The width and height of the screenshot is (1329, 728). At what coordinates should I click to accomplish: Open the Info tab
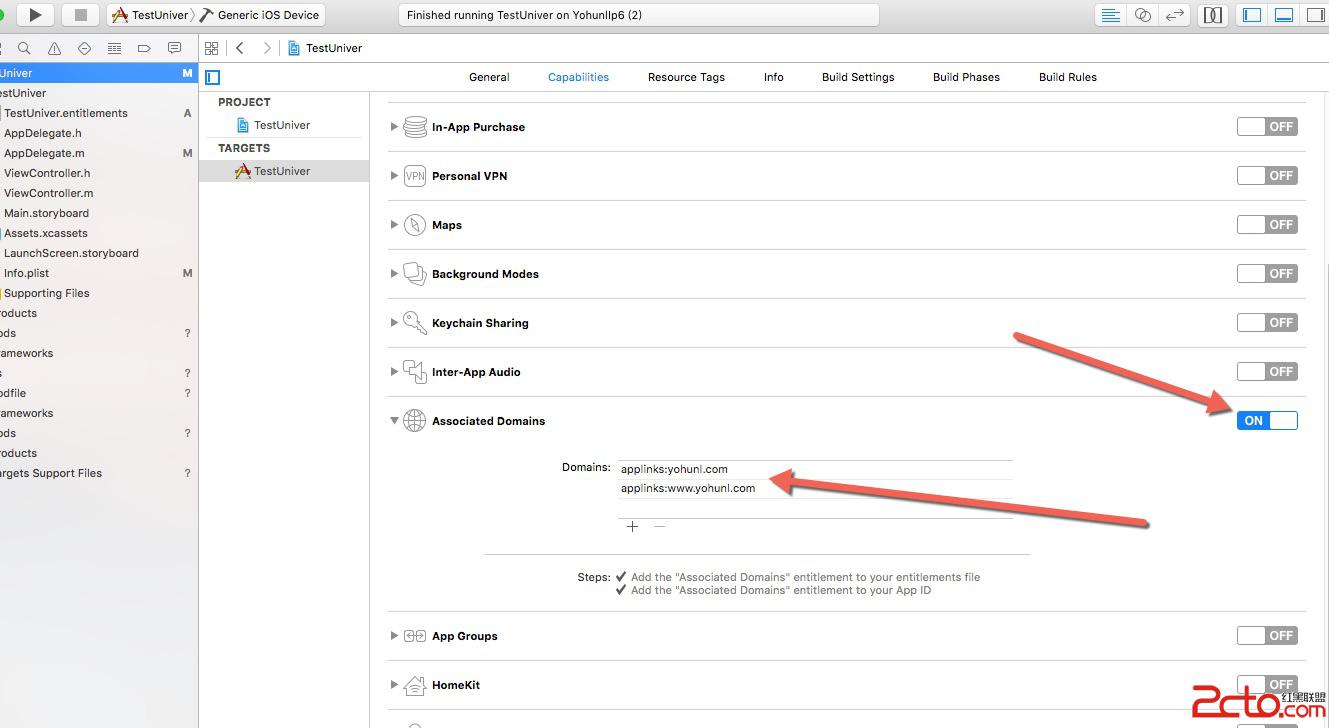(774, 77)
